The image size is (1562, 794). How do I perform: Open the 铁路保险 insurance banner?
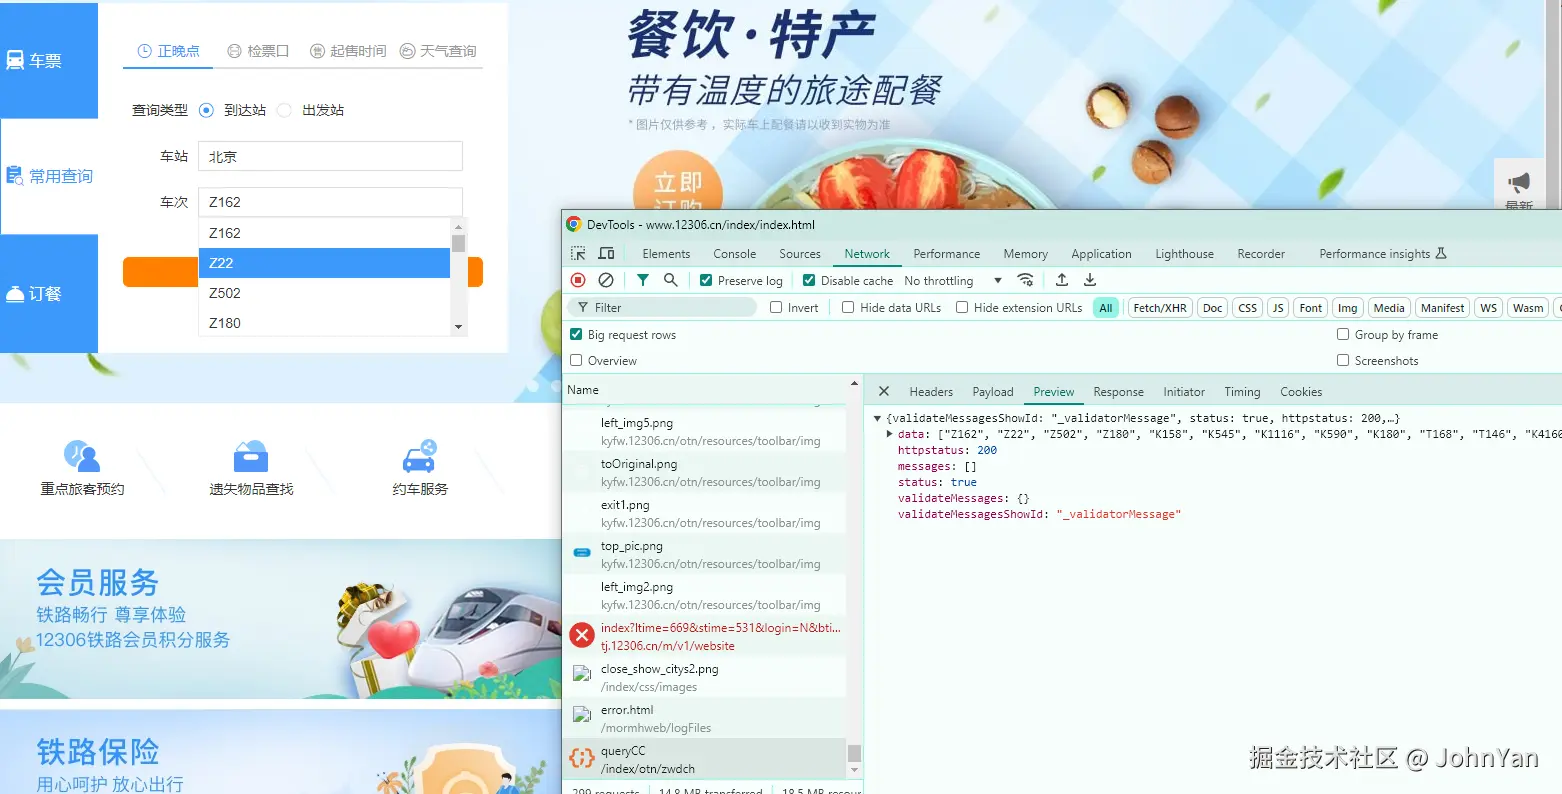tap(281, 752)
